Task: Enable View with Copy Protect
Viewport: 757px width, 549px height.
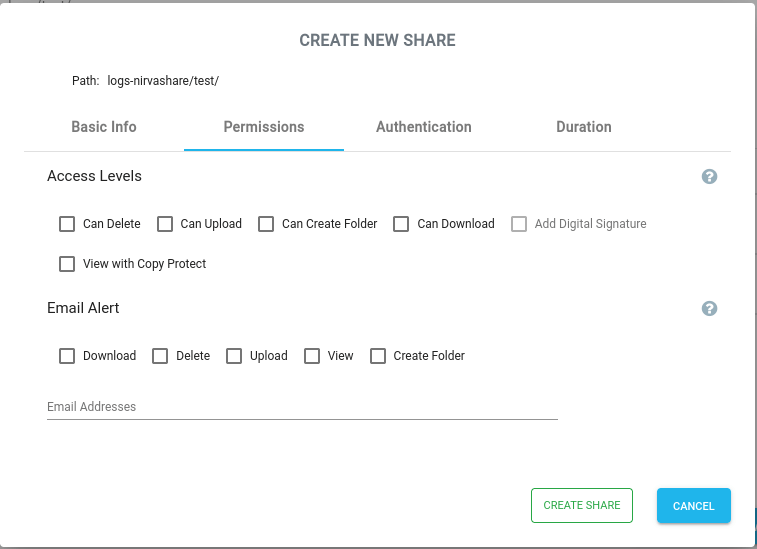Action: pyautogui.click(x=67, y=264)
